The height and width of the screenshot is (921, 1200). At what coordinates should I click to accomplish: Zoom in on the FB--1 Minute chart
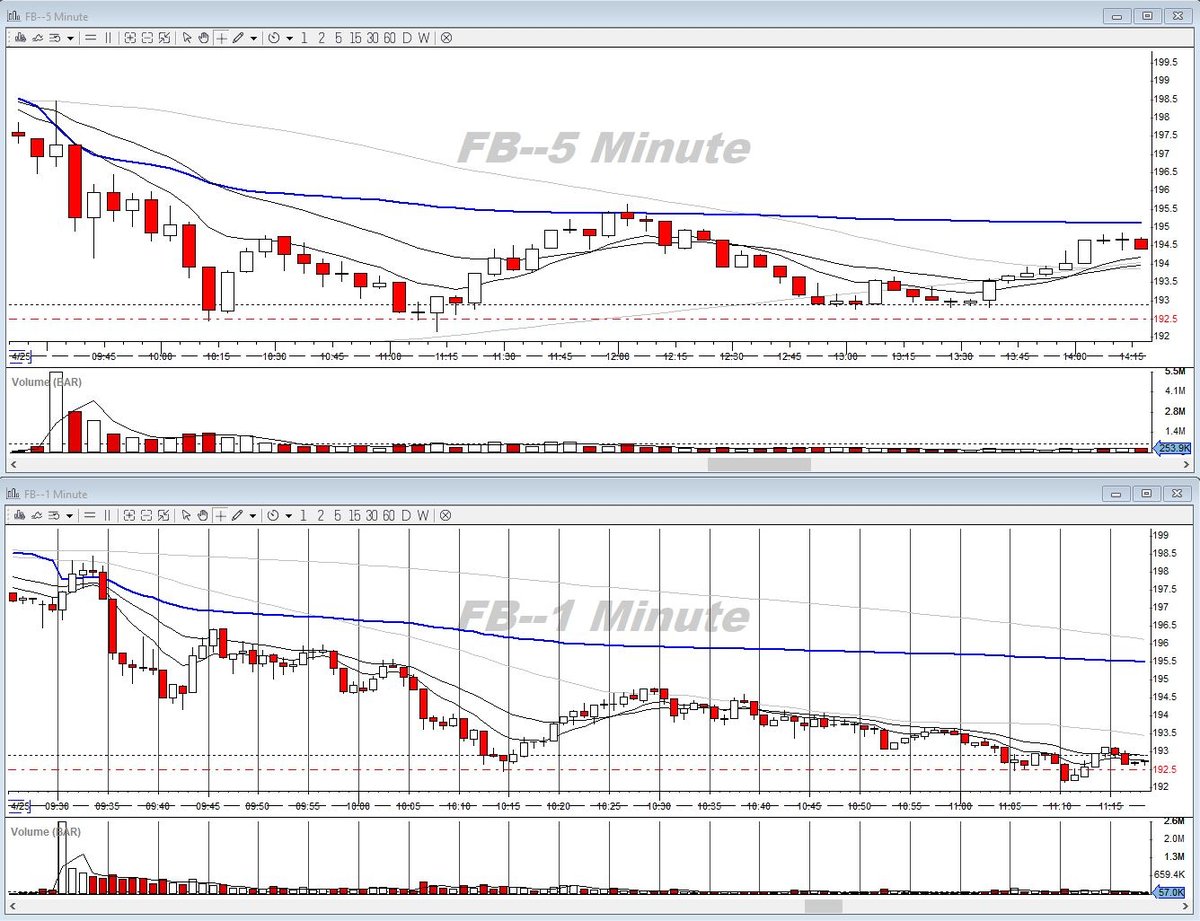pos(130,515)
